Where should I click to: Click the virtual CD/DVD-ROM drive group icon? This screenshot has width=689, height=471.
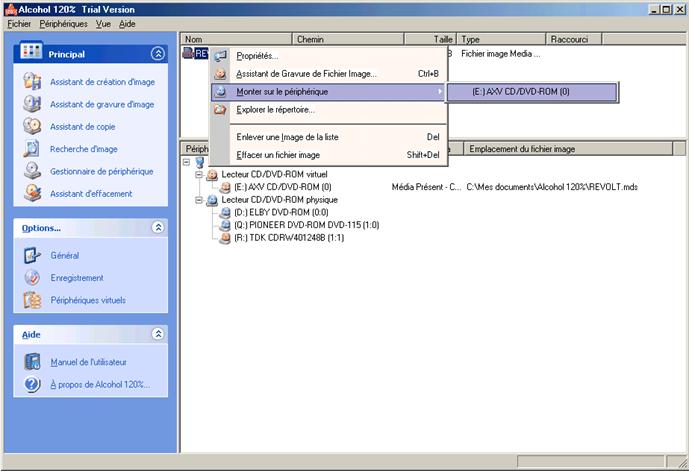click(212, 175)
